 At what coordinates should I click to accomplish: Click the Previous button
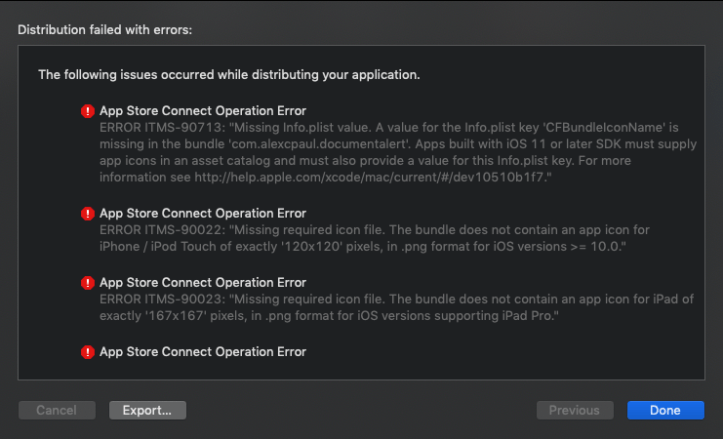click(574, 410)
